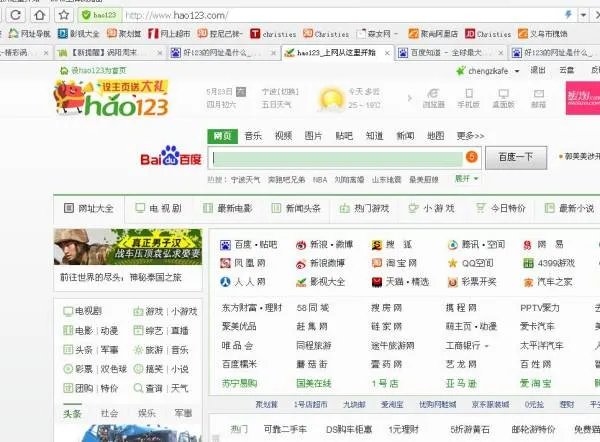The image size is (600, 442).
Task: Switch to the 娱乐 news tab
Action: point(147,413)
